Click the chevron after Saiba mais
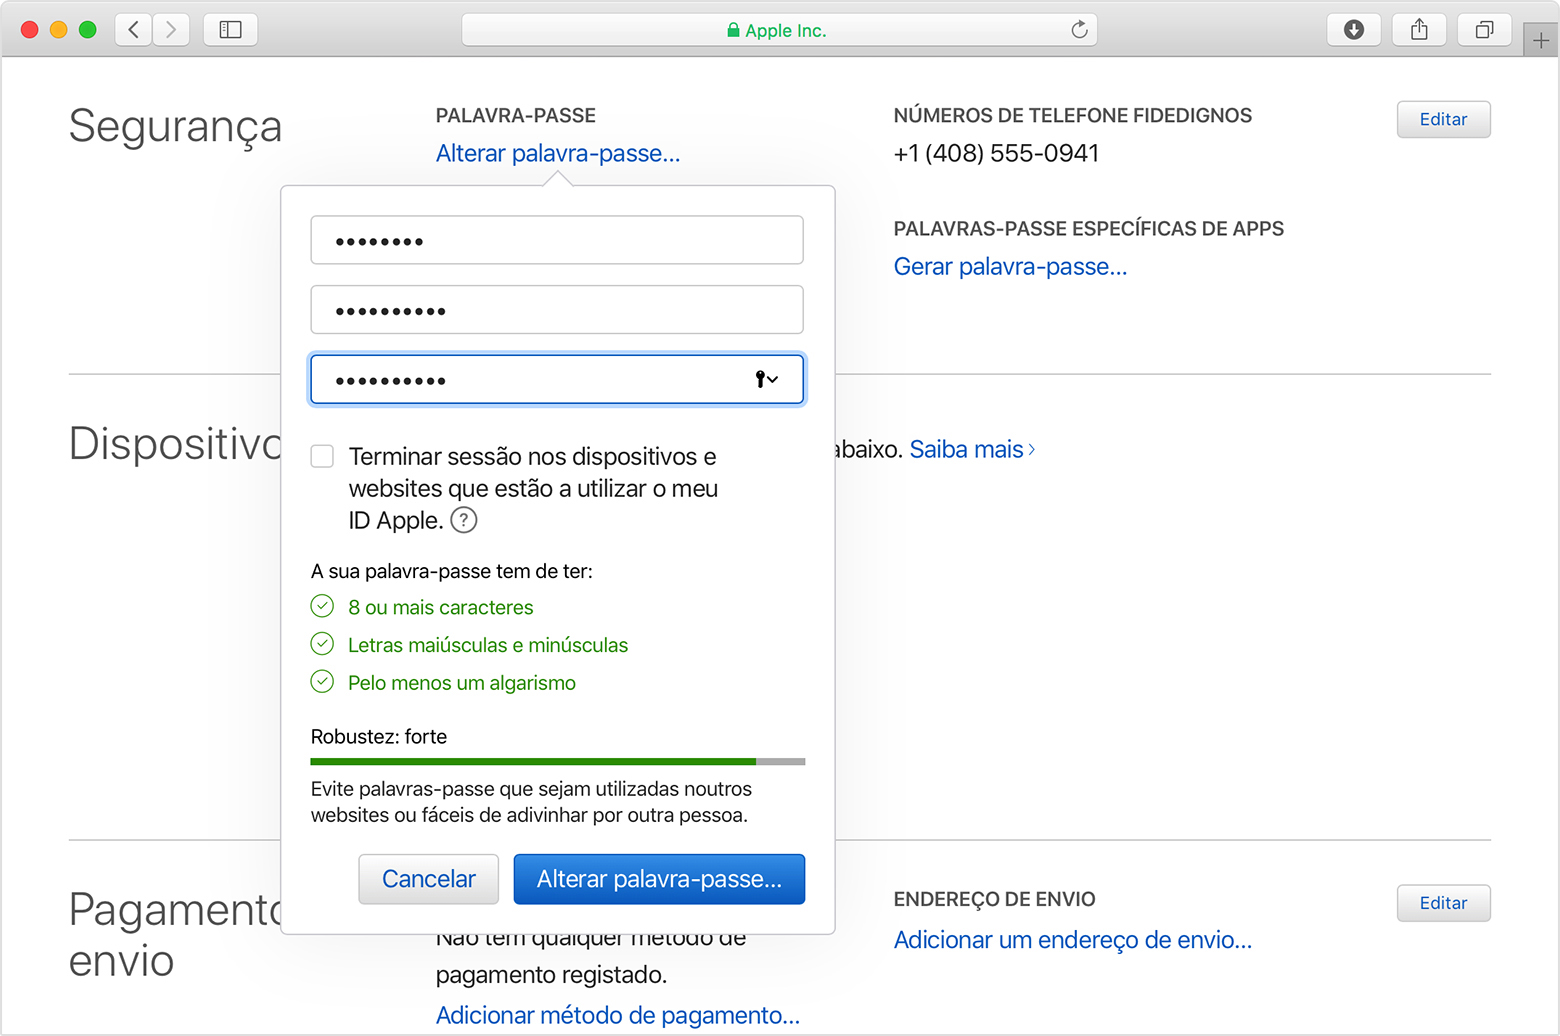Image resolution: width=1560 pixels, height=1036 pixels. click(1032, 450)
